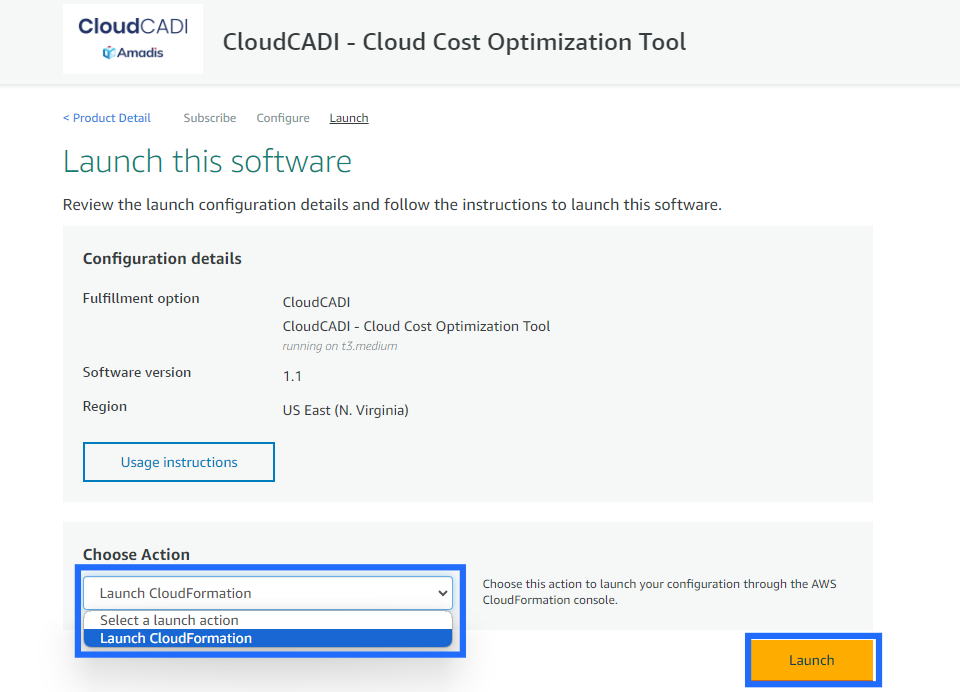This screenshot has height=692, width=960.
Task: Click the CloudCADI logo in the header
Action: [x=132, y=27]
